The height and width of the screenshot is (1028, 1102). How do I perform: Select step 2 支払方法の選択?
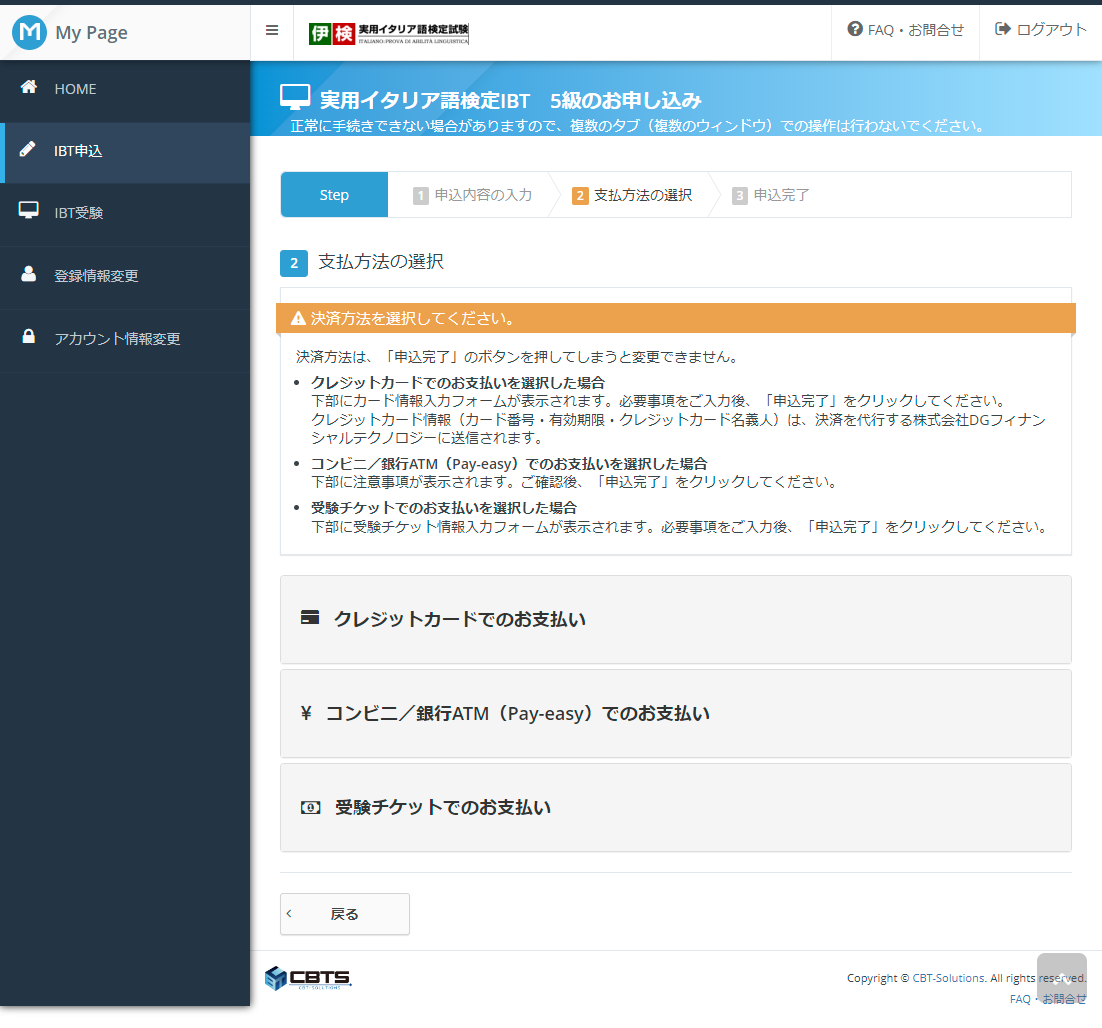(632, 195)
